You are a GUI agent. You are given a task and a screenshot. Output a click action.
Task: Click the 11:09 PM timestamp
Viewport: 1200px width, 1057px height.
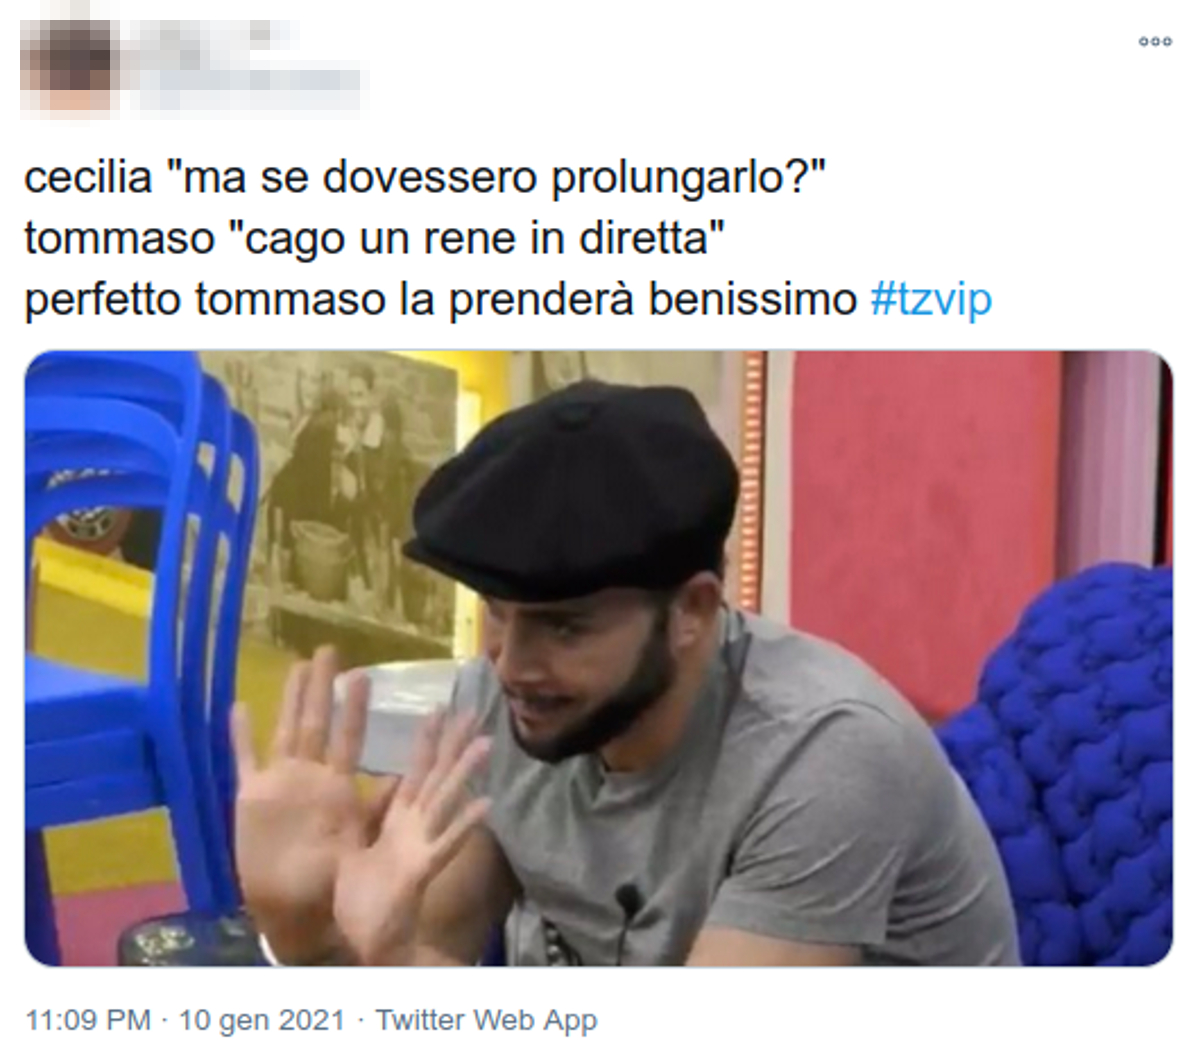pos(88,1020)
